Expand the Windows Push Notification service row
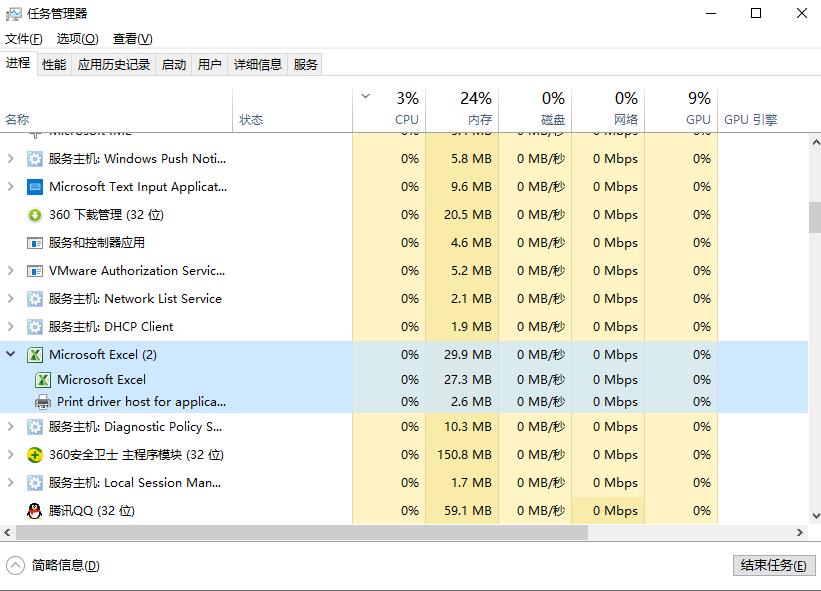The width and height of the screenshot is (821, 591). coord(10,158)
